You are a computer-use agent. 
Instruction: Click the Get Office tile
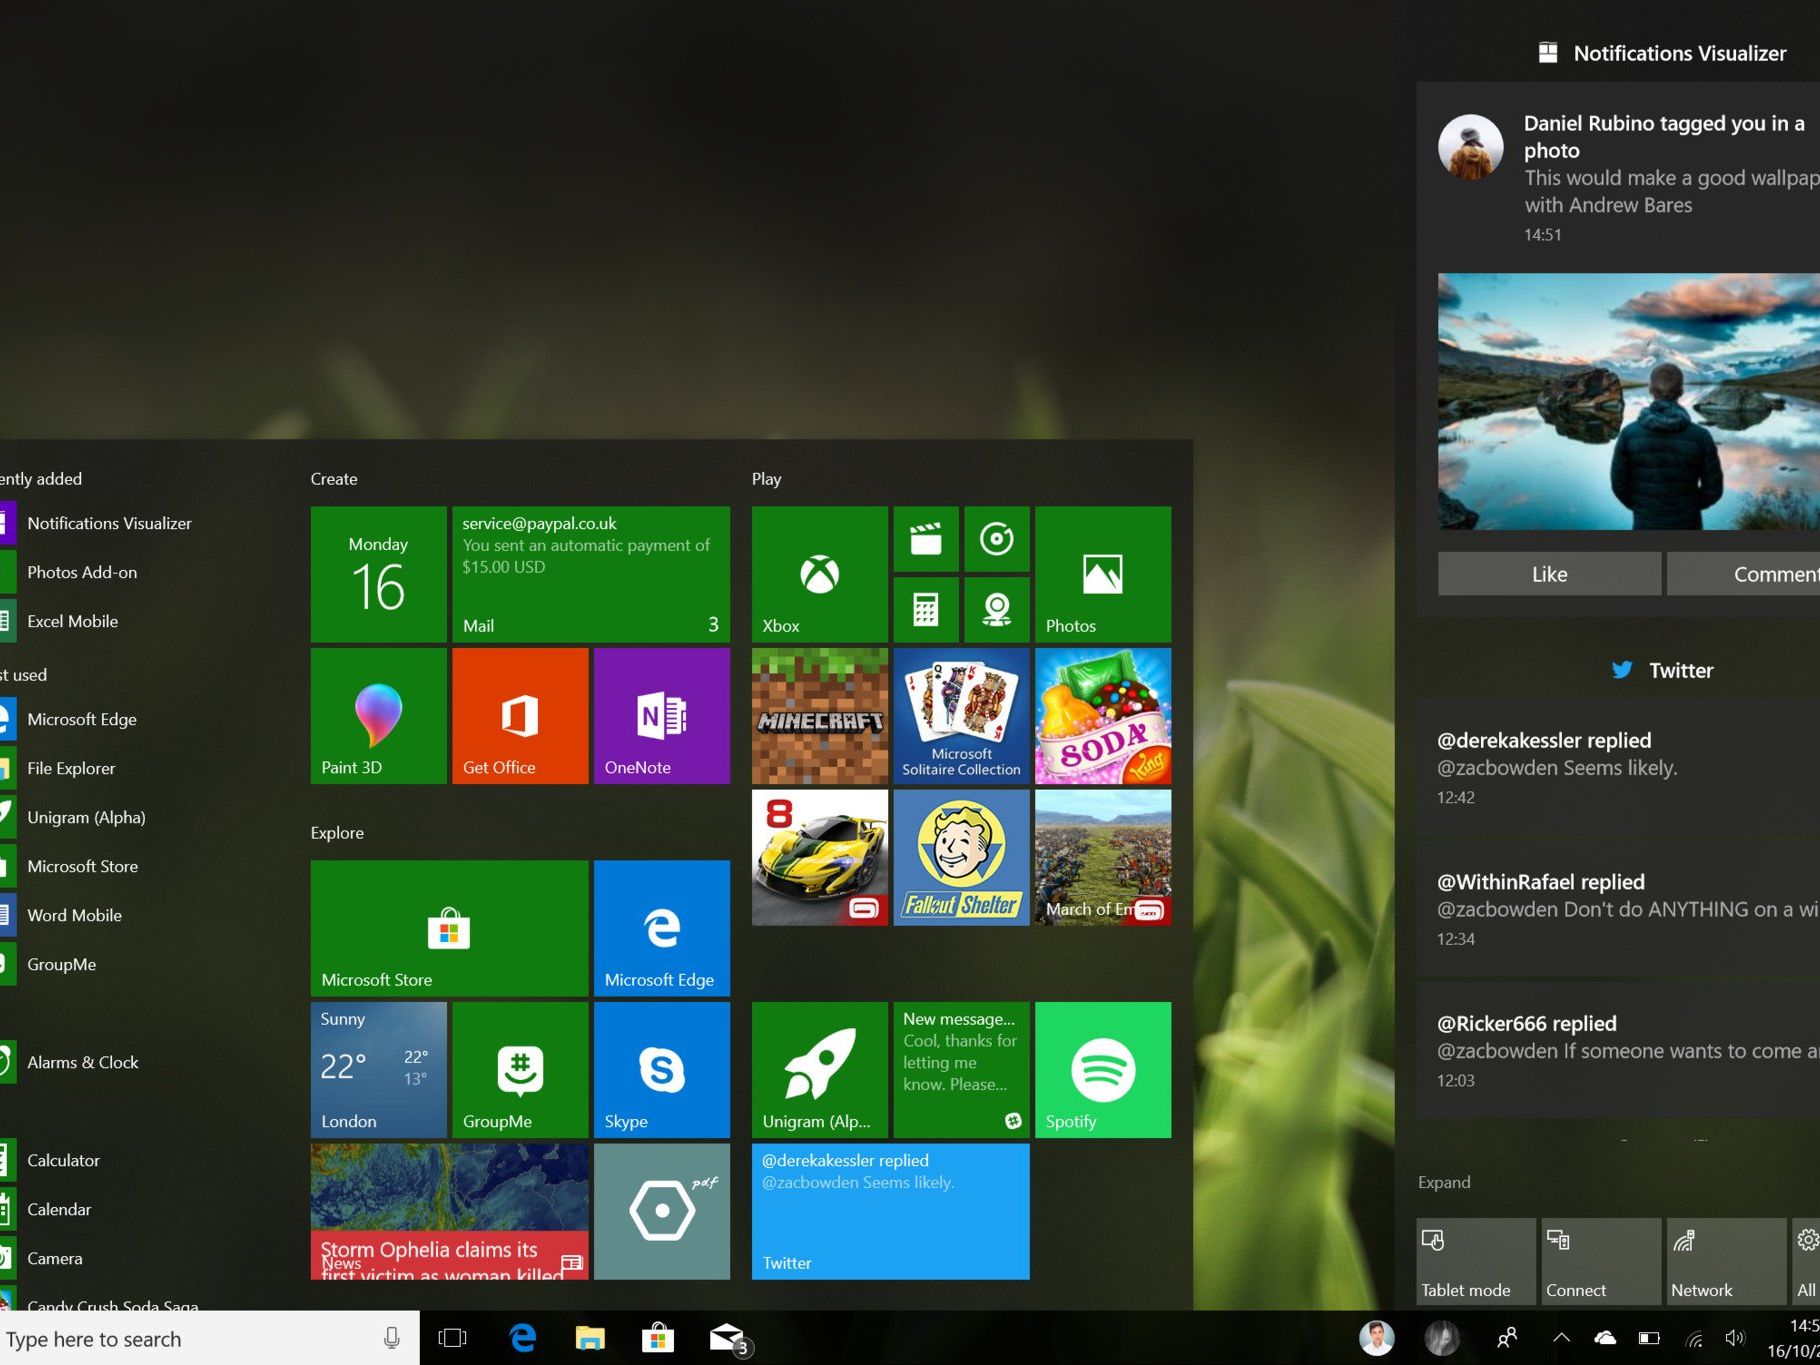tap(520, 716)
